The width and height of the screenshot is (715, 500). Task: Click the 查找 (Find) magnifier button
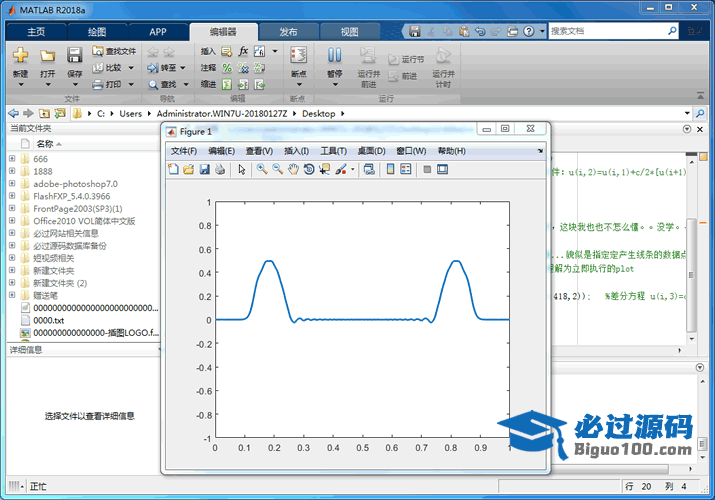[x=162, y=84]
